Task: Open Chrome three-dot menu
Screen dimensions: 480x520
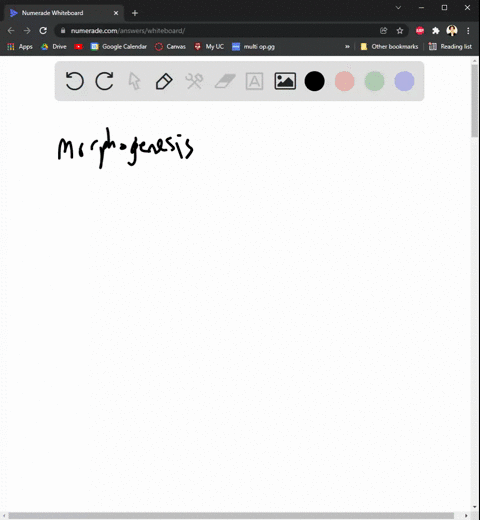Action: [468, 31]
